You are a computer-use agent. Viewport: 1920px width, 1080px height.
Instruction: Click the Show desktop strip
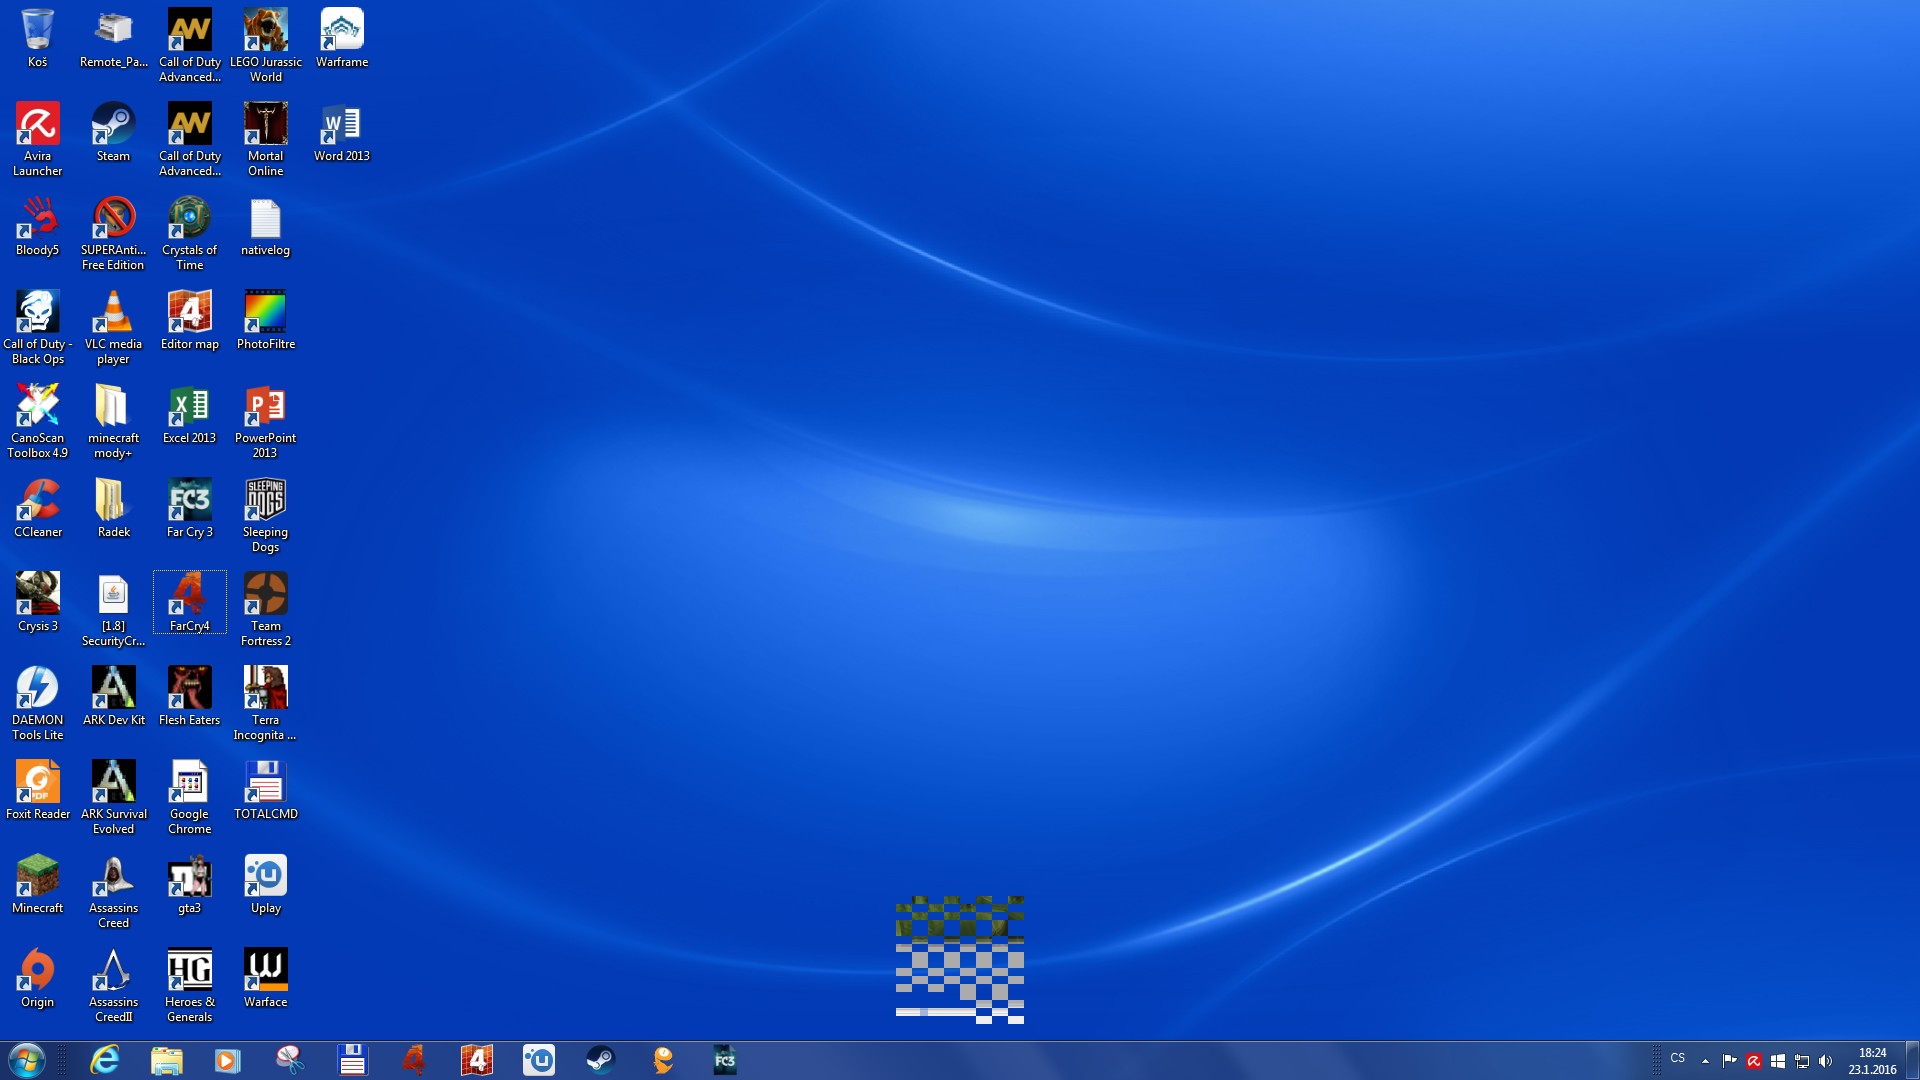tap(1913, 1060)
